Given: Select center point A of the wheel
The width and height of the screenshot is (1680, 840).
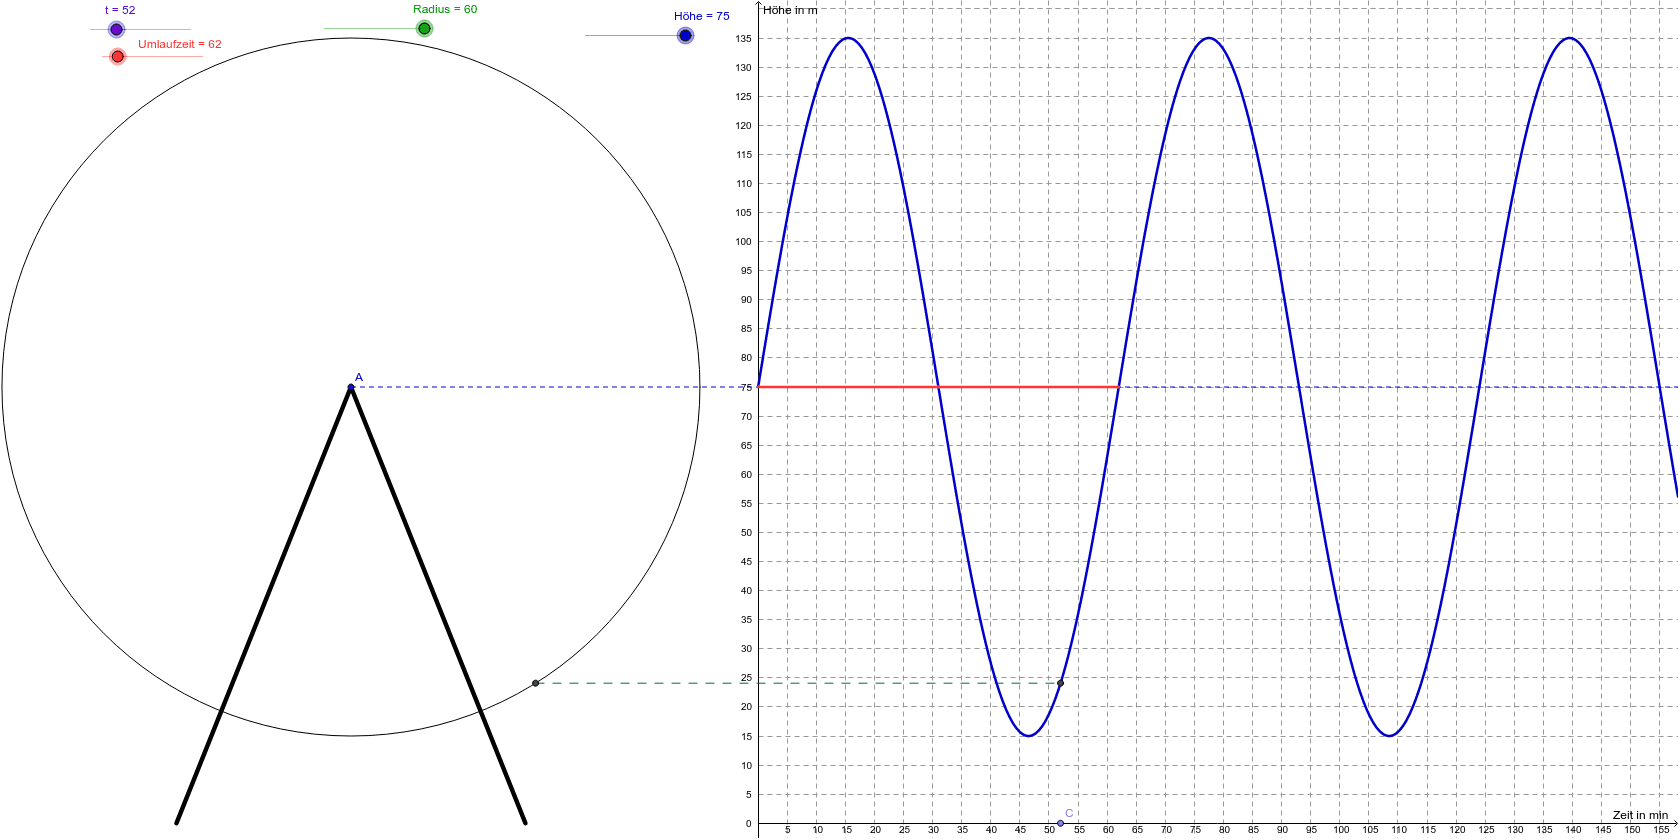Looking at the screenshot, I should (x=351, y=387).
